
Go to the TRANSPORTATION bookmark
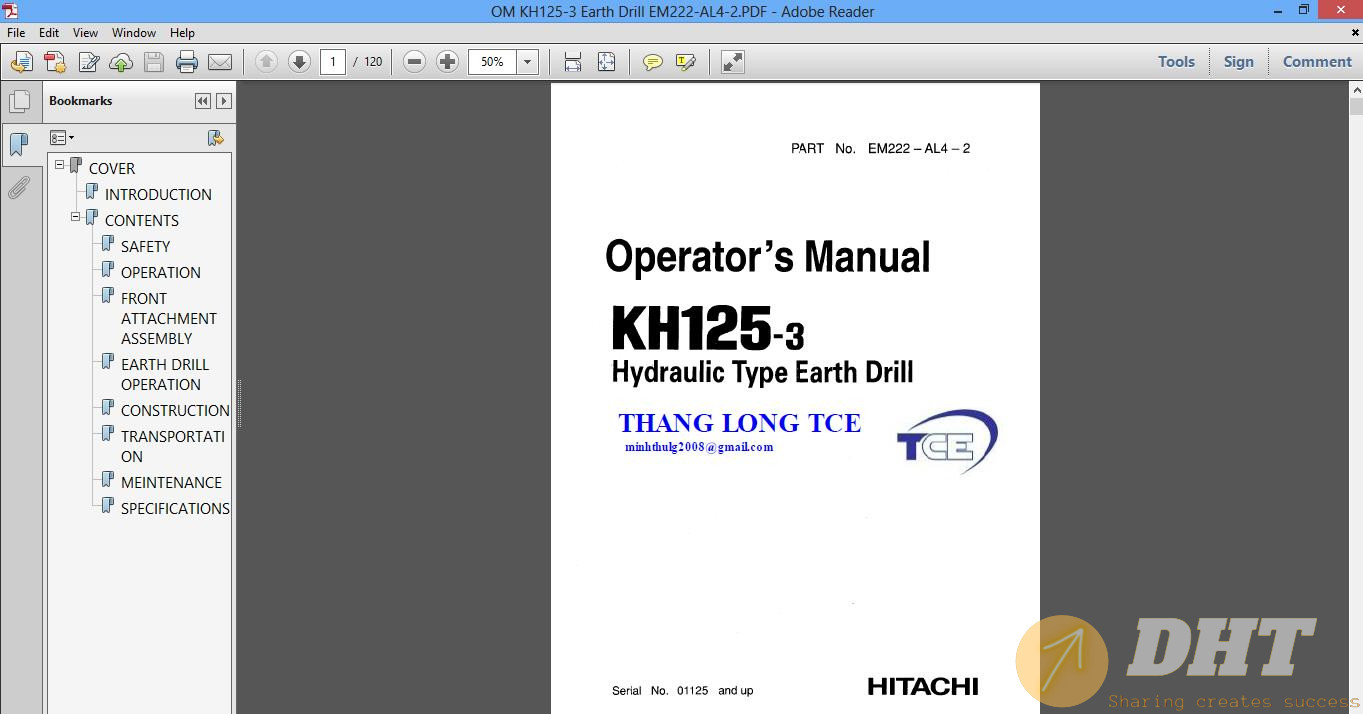172,446
